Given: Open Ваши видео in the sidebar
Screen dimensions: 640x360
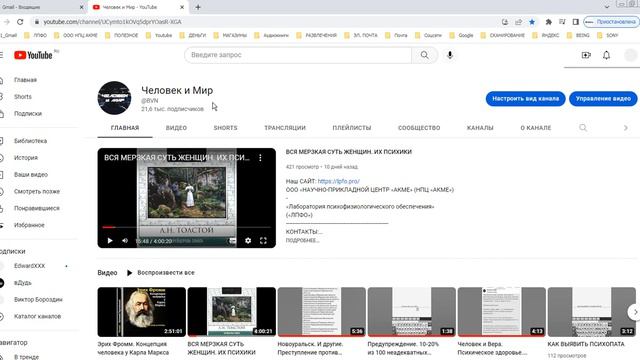Looking at the screenshot, I should (31, 175).
